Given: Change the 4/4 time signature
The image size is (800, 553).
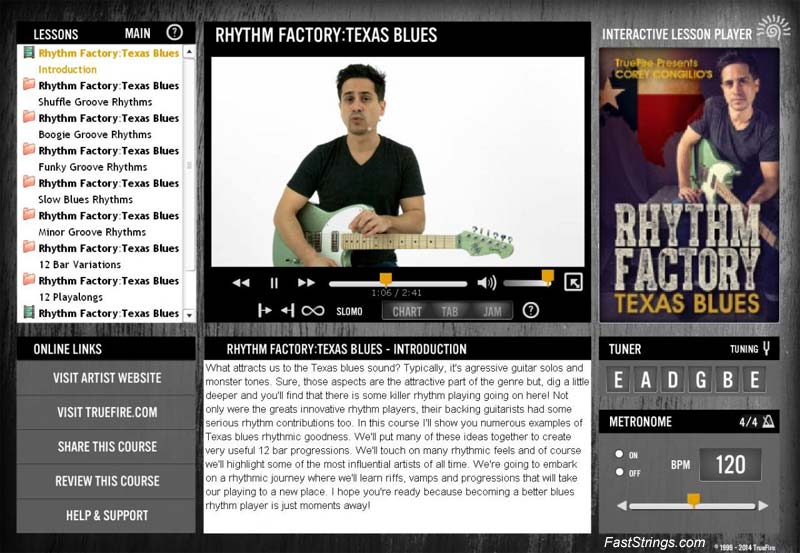Looking at the screenshot, I should tap(748, 422).
